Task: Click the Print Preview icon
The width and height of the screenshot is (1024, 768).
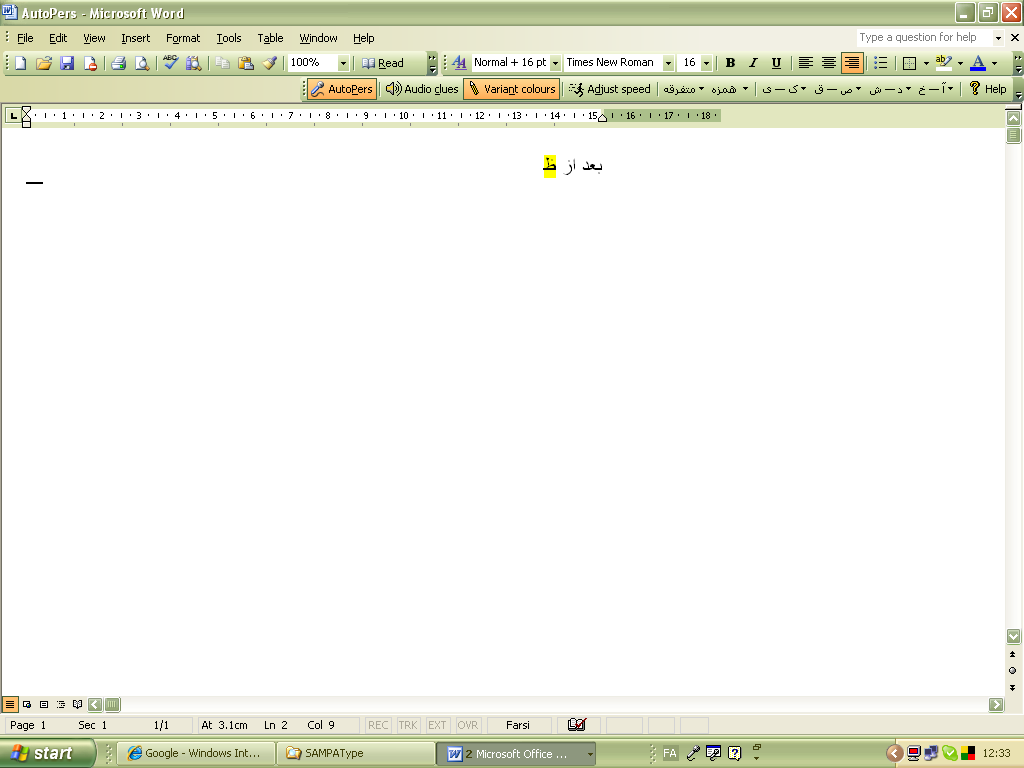Action: 142,63
